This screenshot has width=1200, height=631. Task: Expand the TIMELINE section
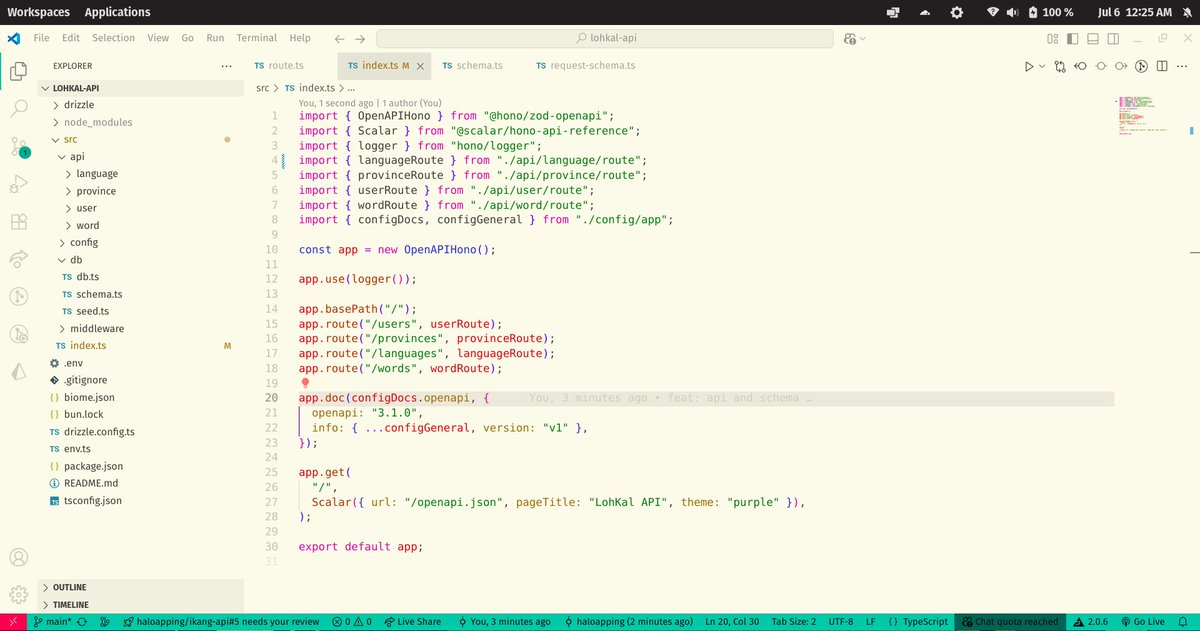coord(140,605)
